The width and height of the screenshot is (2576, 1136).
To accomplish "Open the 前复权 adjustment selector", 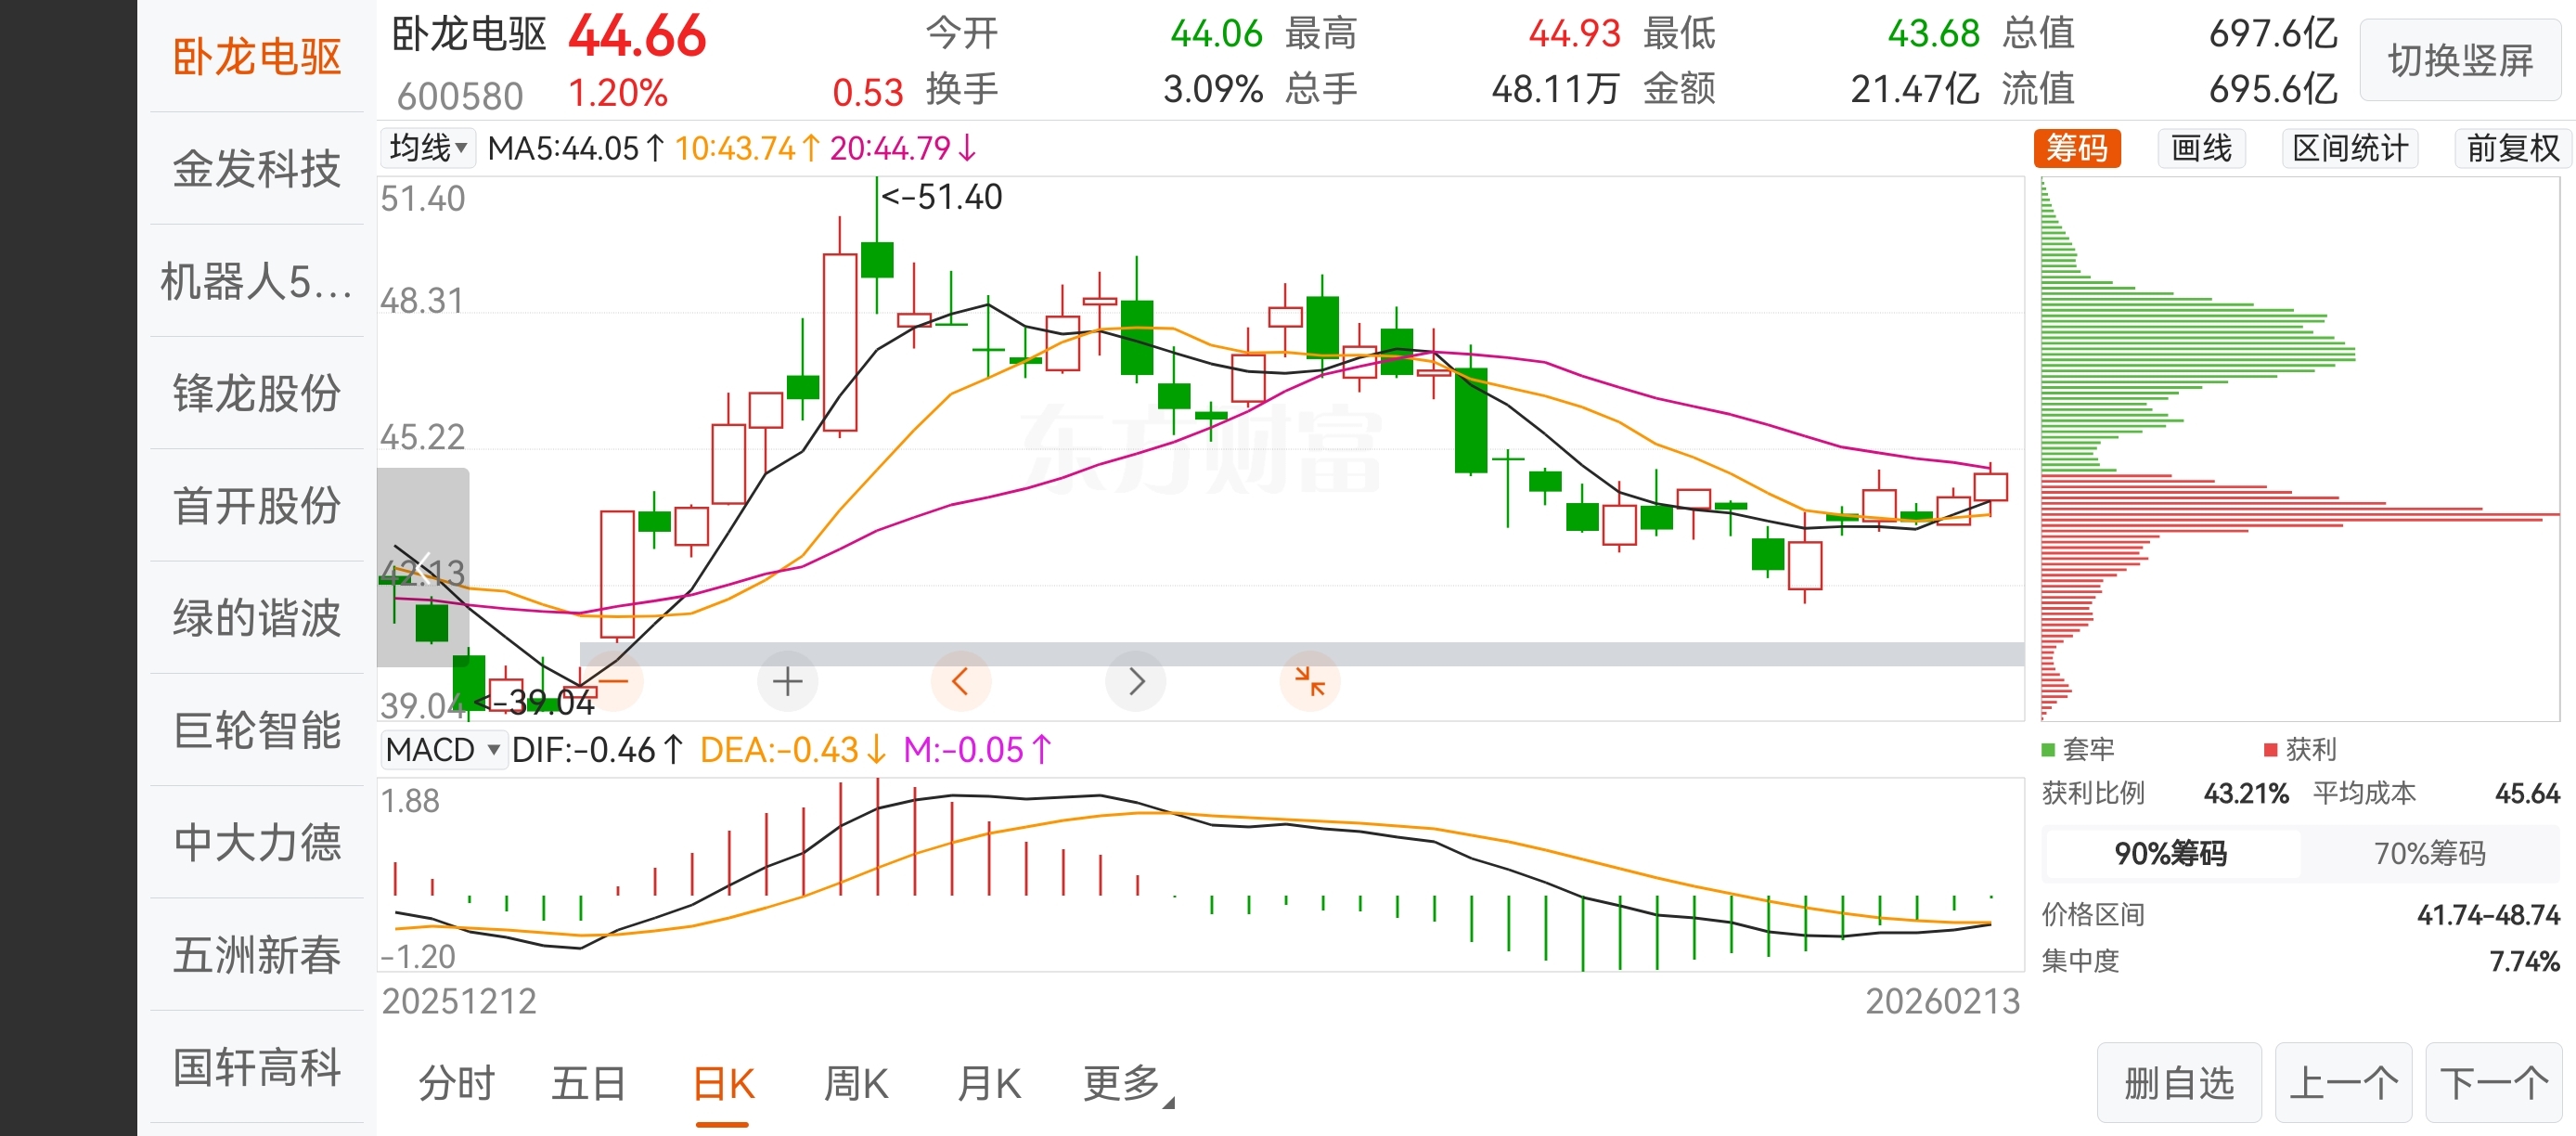I will click(2511, 149).
